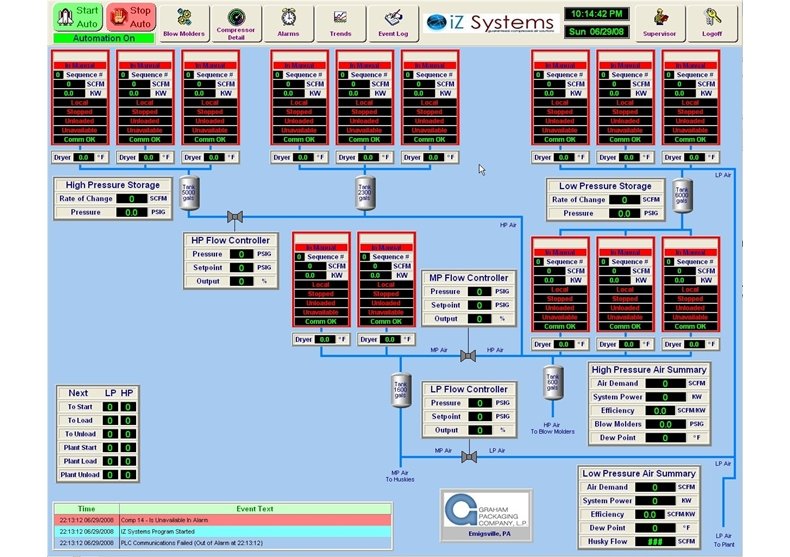Click the 1600 gallon tank icon
790x557 pixels.
click(399, 391)
